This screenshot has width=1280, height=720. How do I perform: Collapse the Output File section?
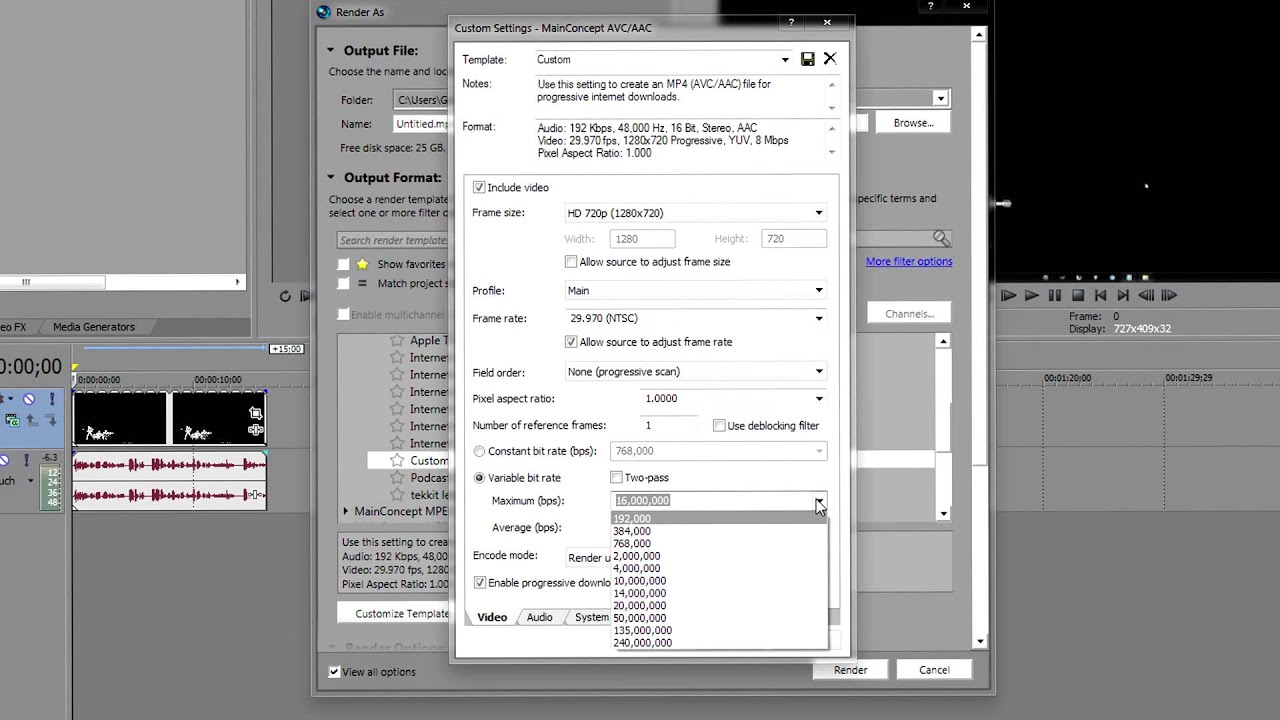[x=331, y=50]
